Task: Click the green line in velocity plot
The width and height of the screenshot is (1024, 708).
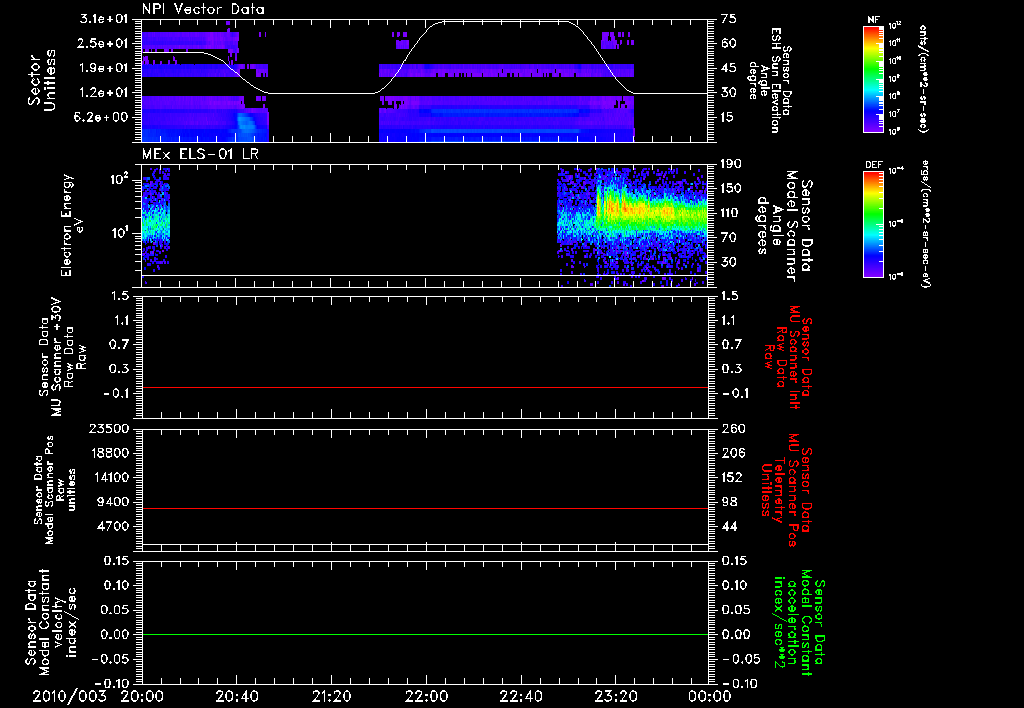Action: (x=425, y=634)
